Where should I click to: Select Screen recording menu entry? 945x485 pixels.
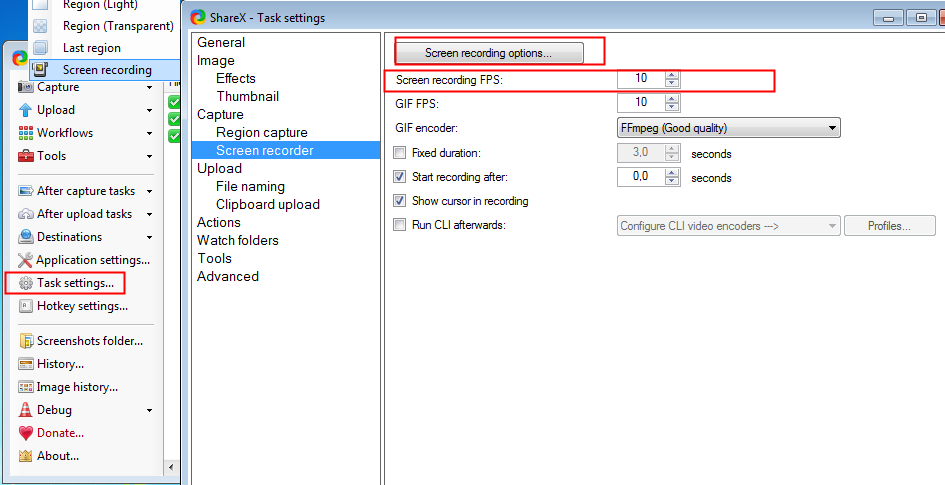(x=105, y=69)
